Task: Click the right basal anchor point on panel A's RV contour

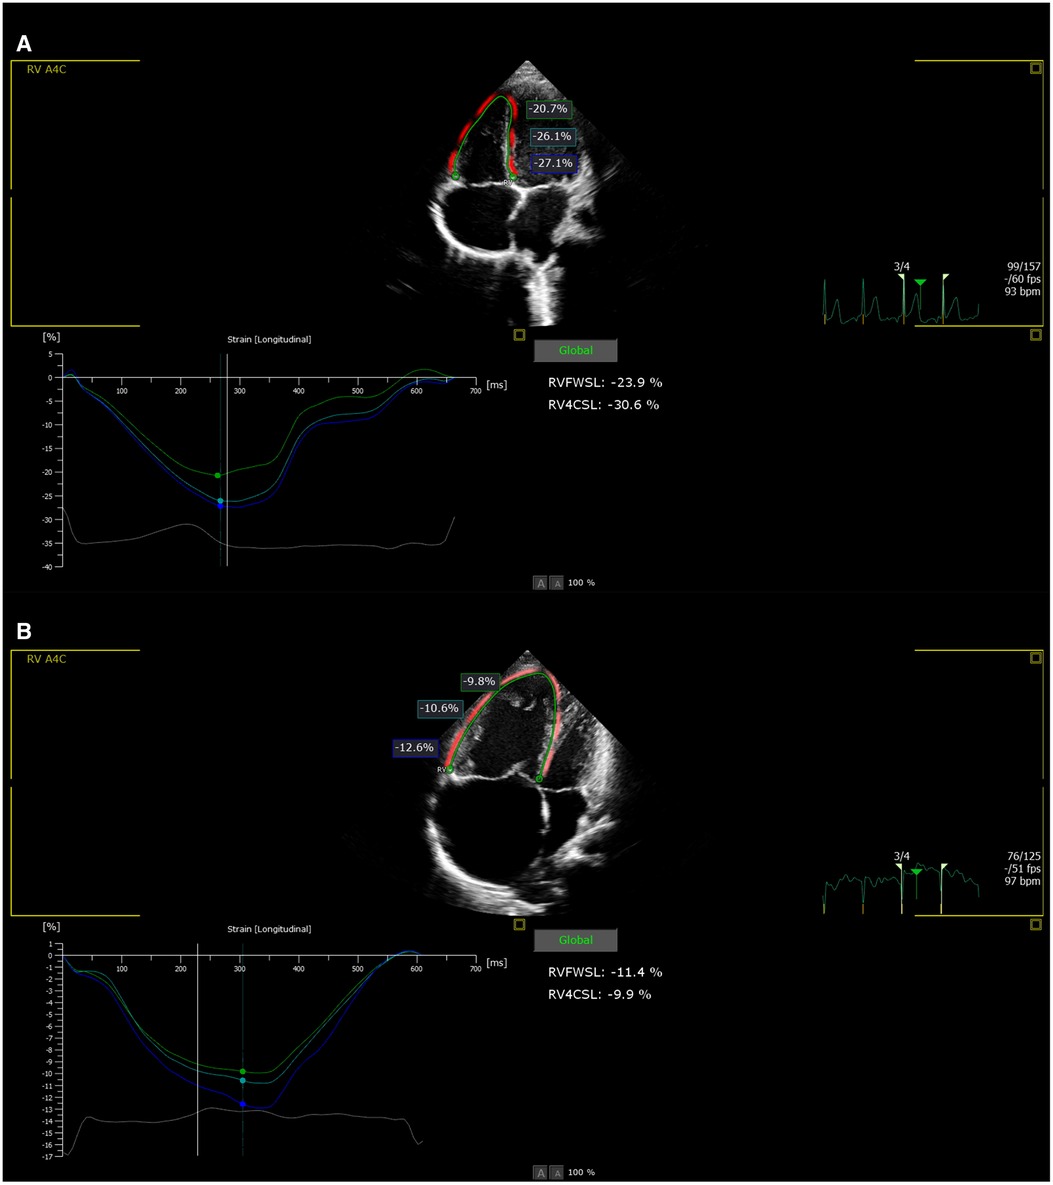Action: (513, 177)
